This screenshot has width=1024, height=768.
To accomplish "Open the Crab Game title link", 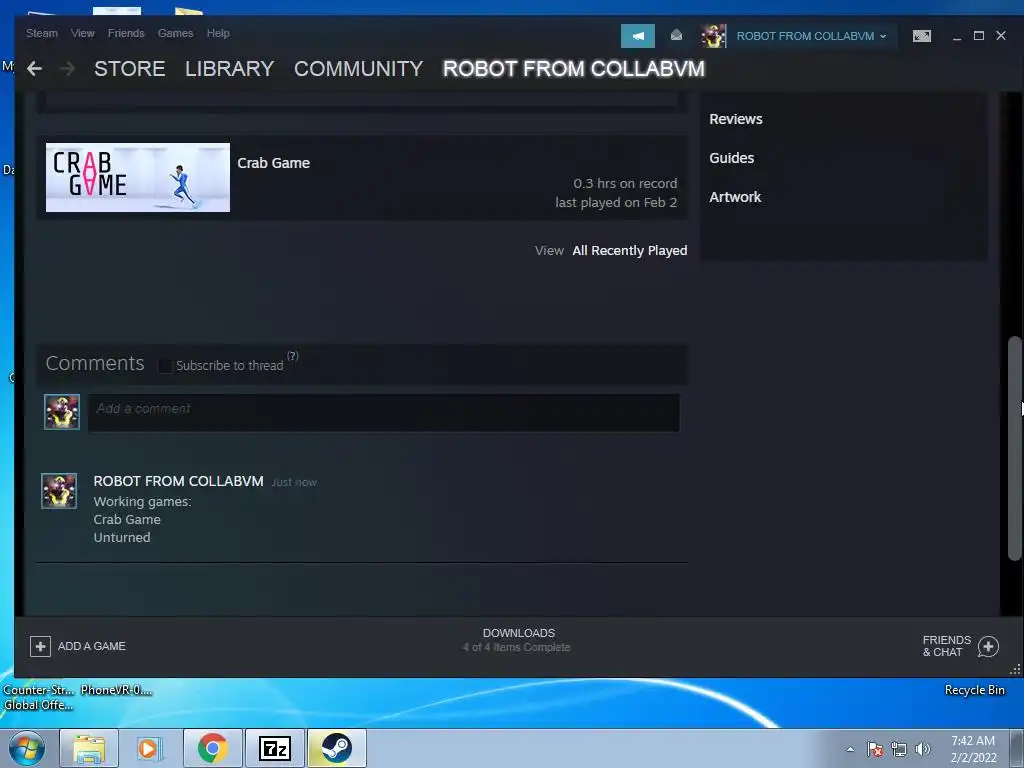I will [x=274, y=163].
